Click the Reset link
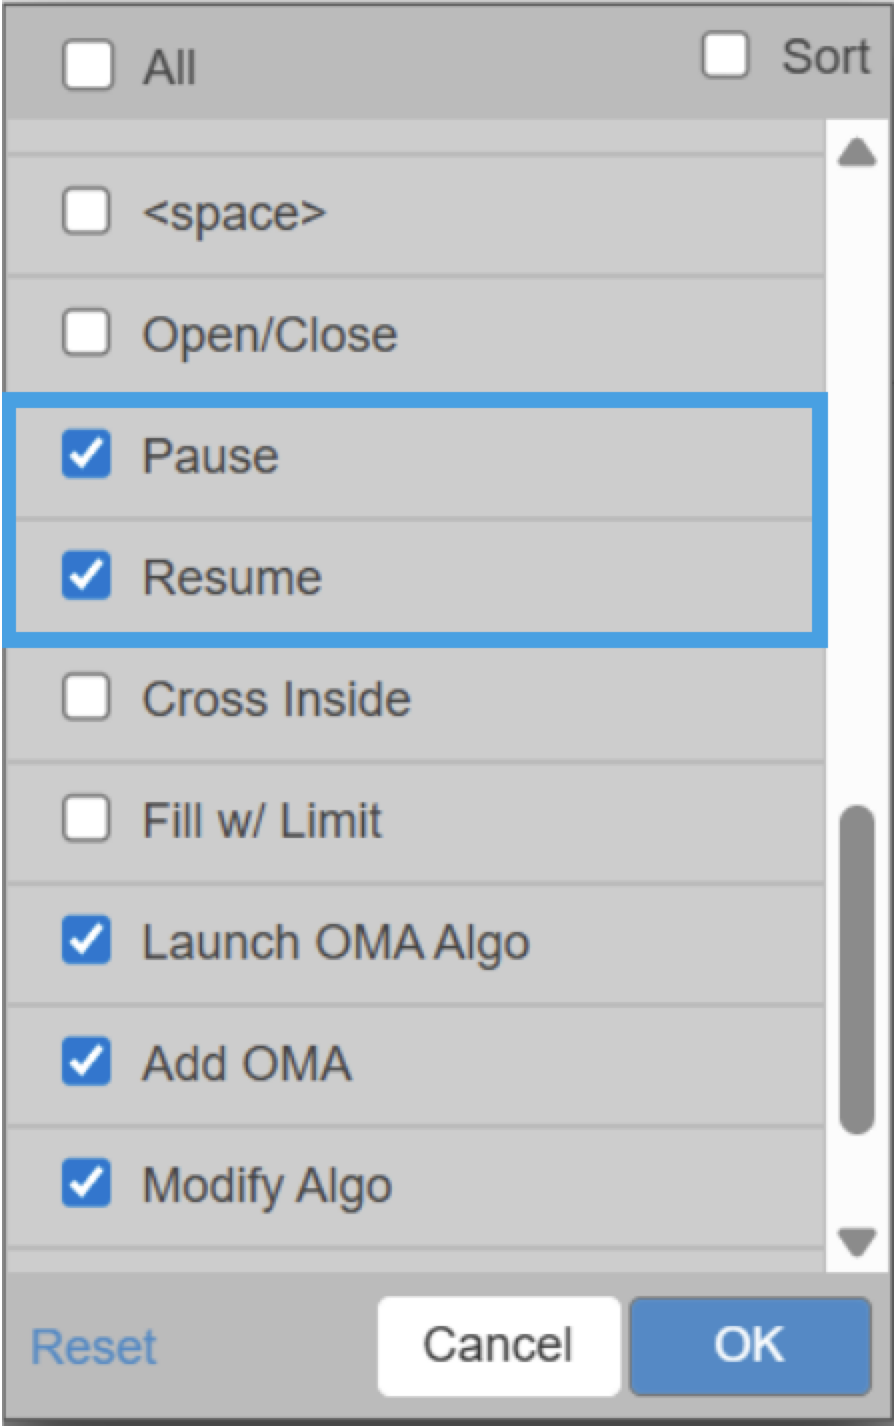 click(93, 1346)
